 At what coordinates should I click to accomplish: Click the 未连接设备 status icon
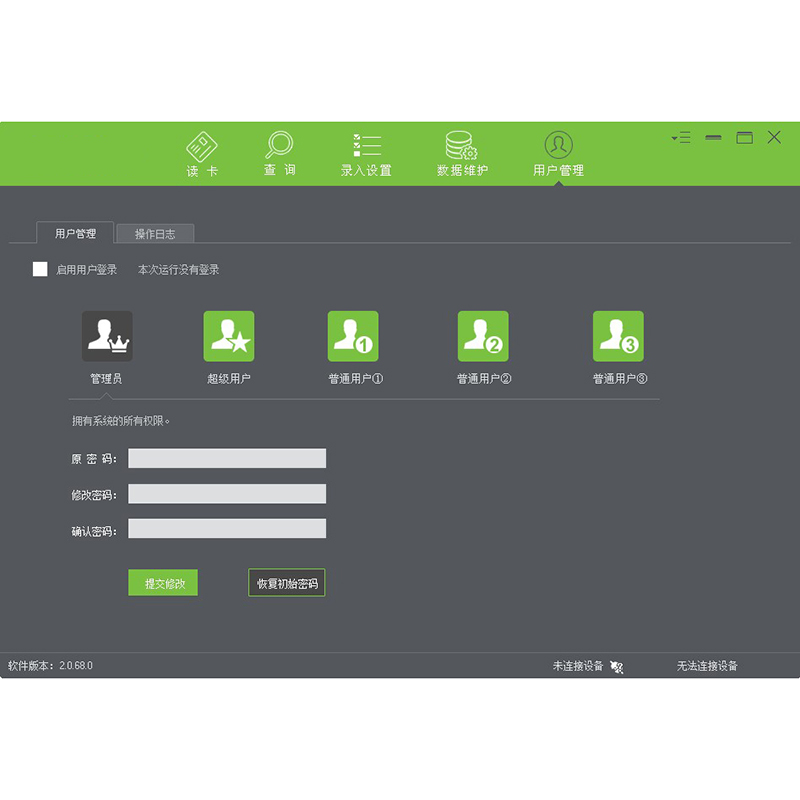pyautogui.click(x=617, y=667)
